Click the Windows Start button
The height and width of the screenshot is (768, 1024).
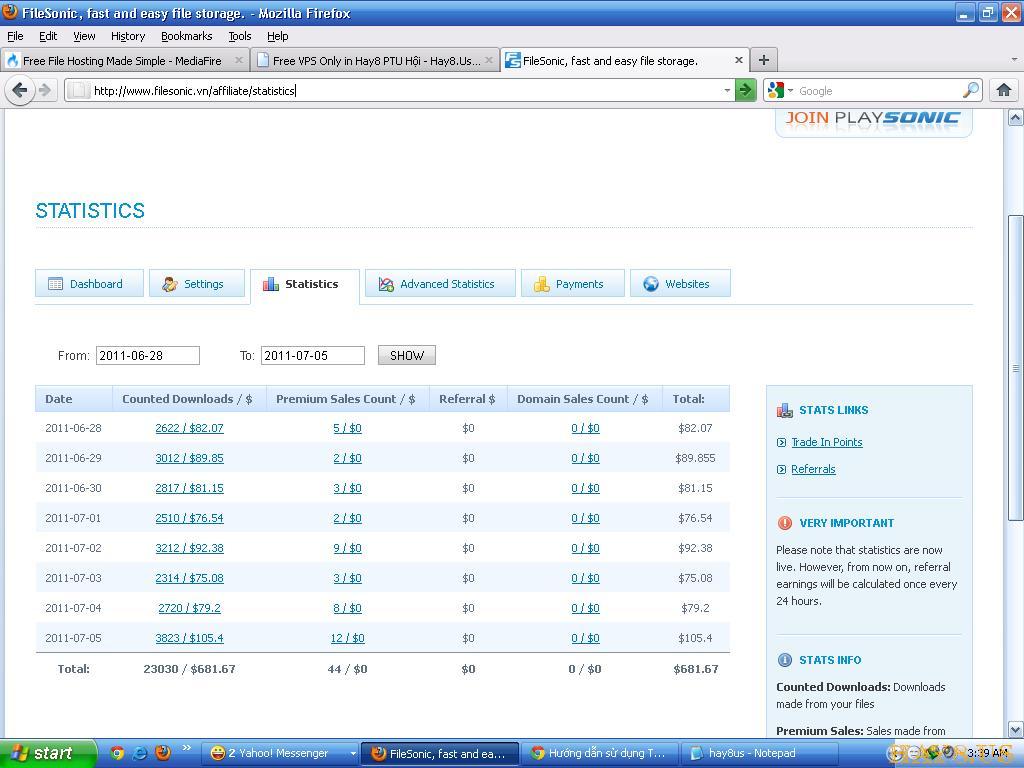(x=48, y=753)
